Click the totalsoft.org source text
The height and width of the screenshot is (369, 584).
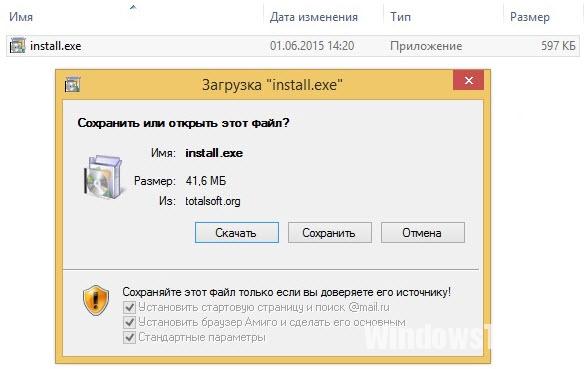213,201
